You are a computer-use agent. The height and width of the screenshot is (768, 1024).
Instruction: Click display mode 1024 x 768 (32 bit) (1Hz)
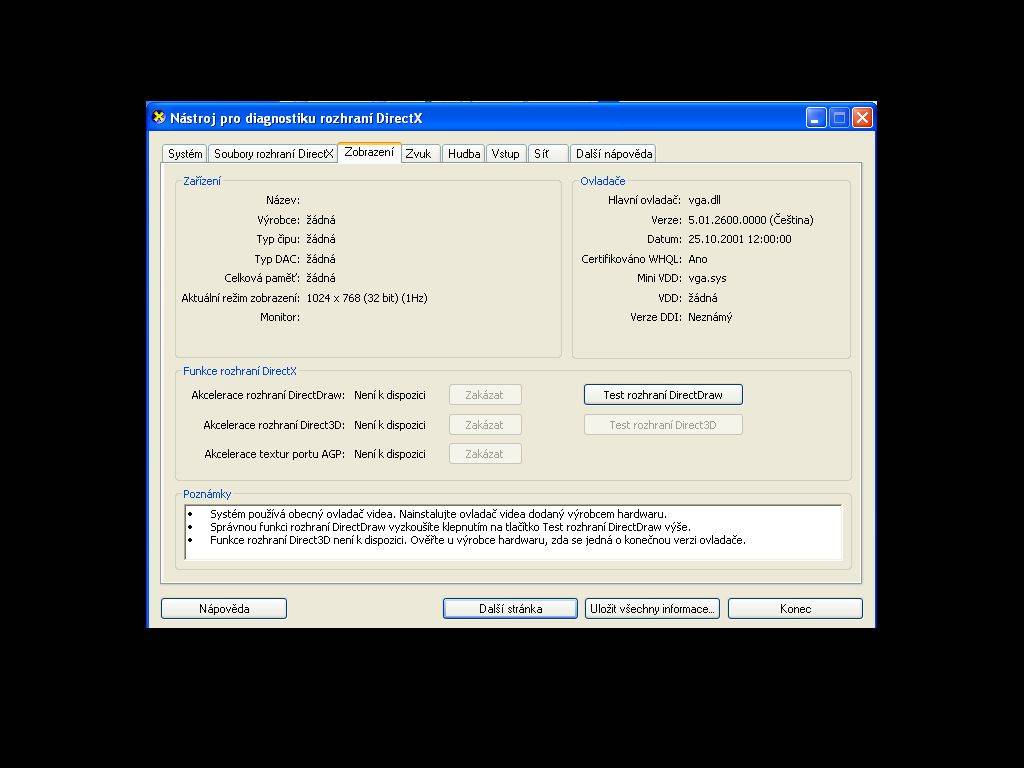point(366,298)
